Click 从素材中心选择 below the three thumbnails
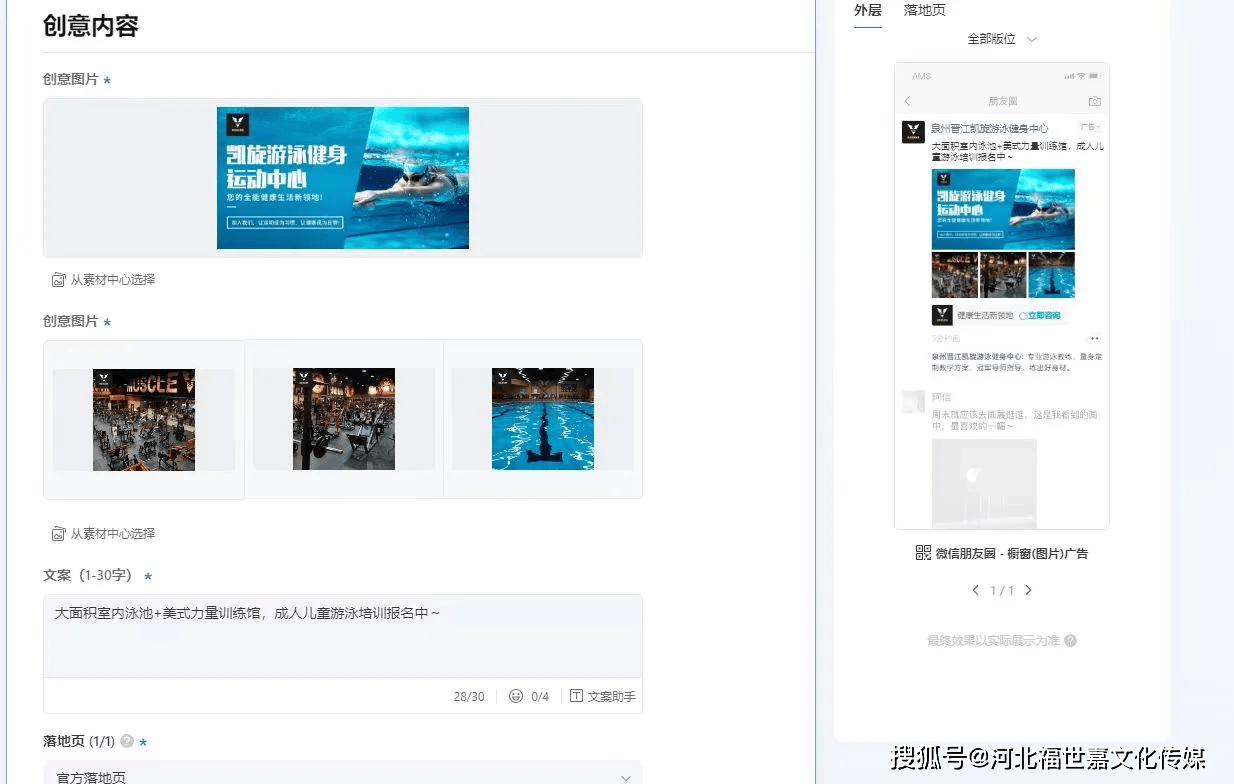 click(112, 534)
